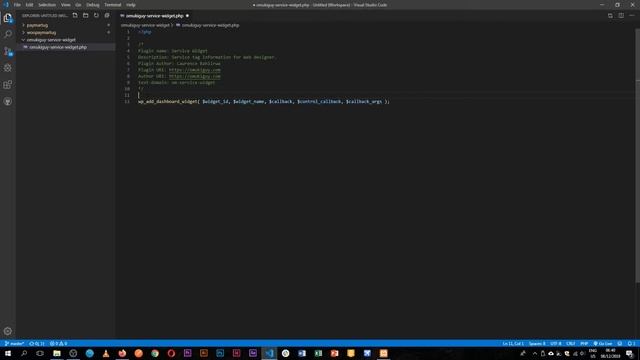Open the Go menu
Viewport: 640px width, 360px height.
coord(78,5)
